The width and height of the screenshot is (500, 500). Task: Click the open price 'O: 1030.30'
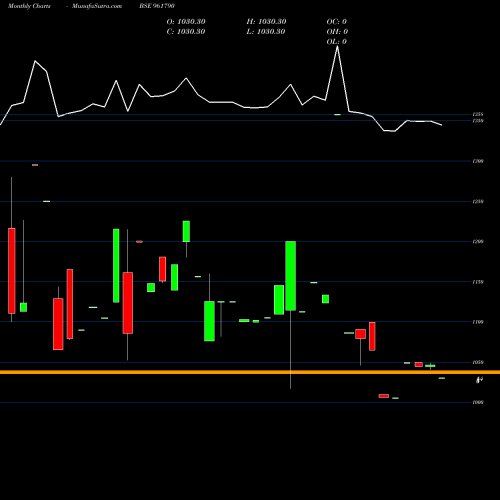click(186, 22)
